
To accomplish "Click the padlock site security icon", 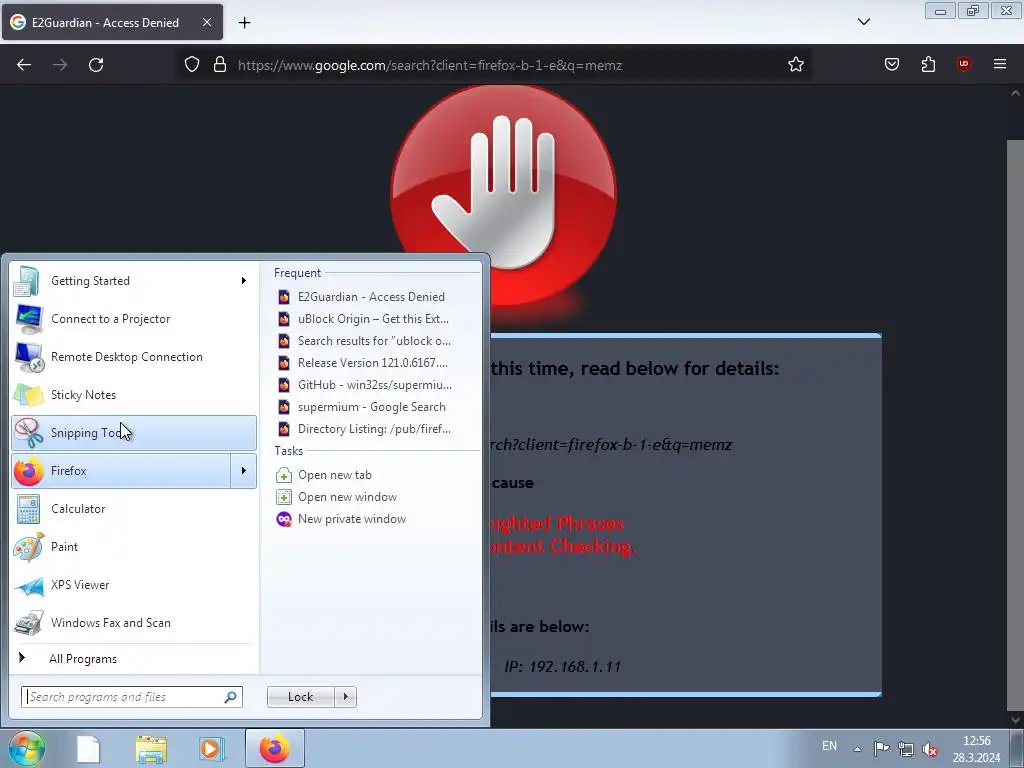I will point(220,65).
